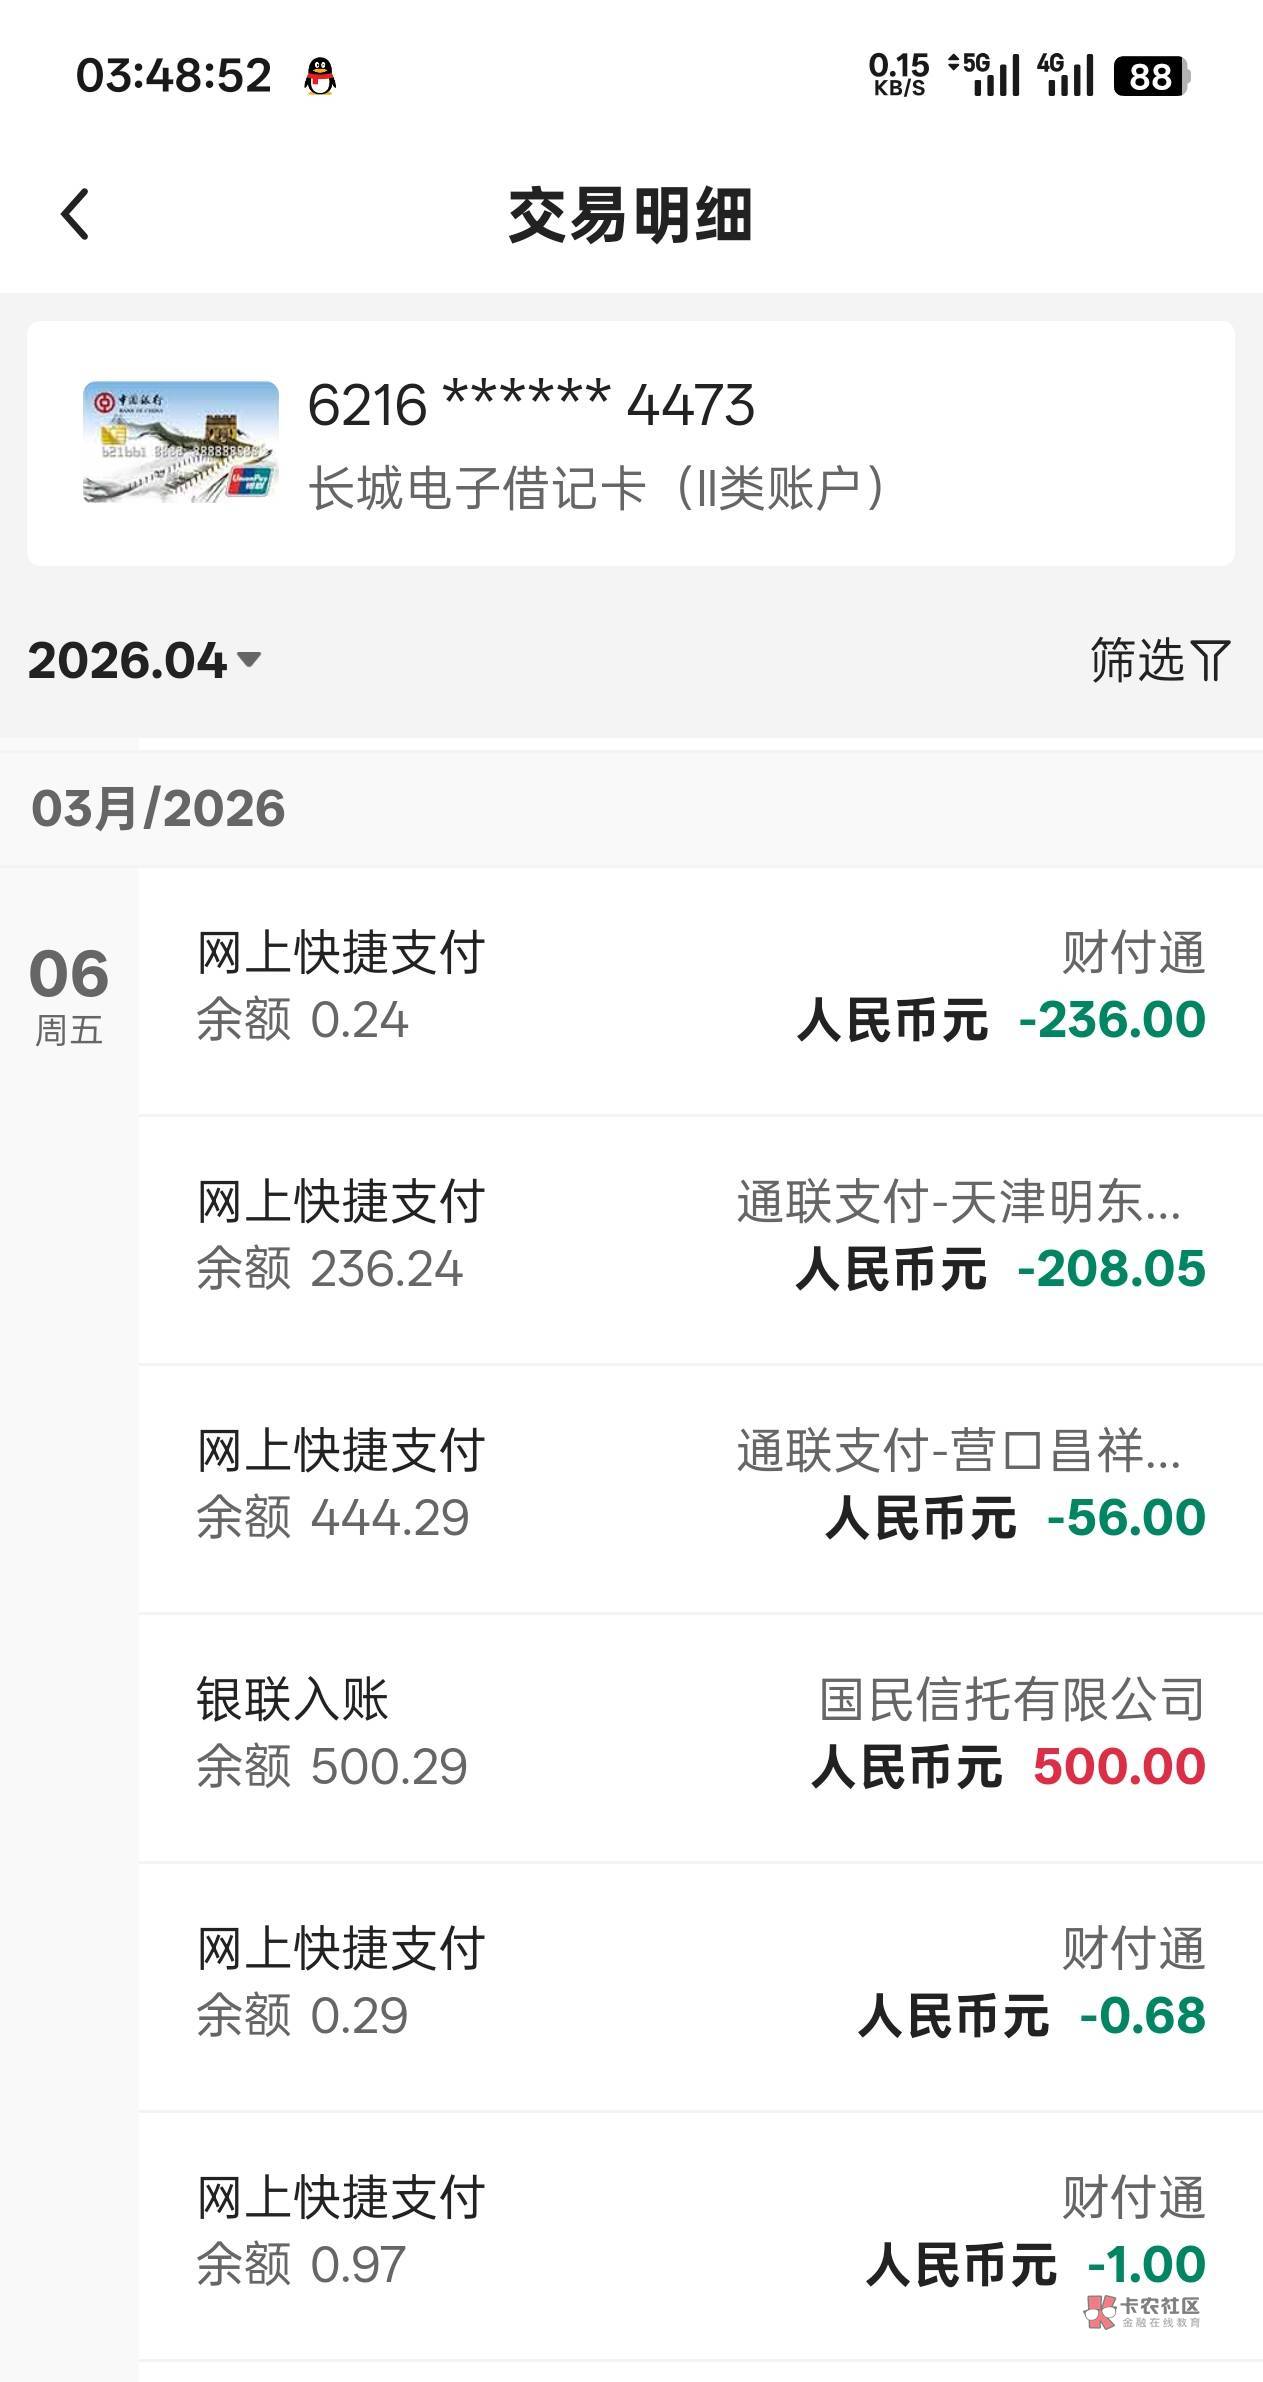Open the -1.00 财付通 transaction

[700, 2233]
